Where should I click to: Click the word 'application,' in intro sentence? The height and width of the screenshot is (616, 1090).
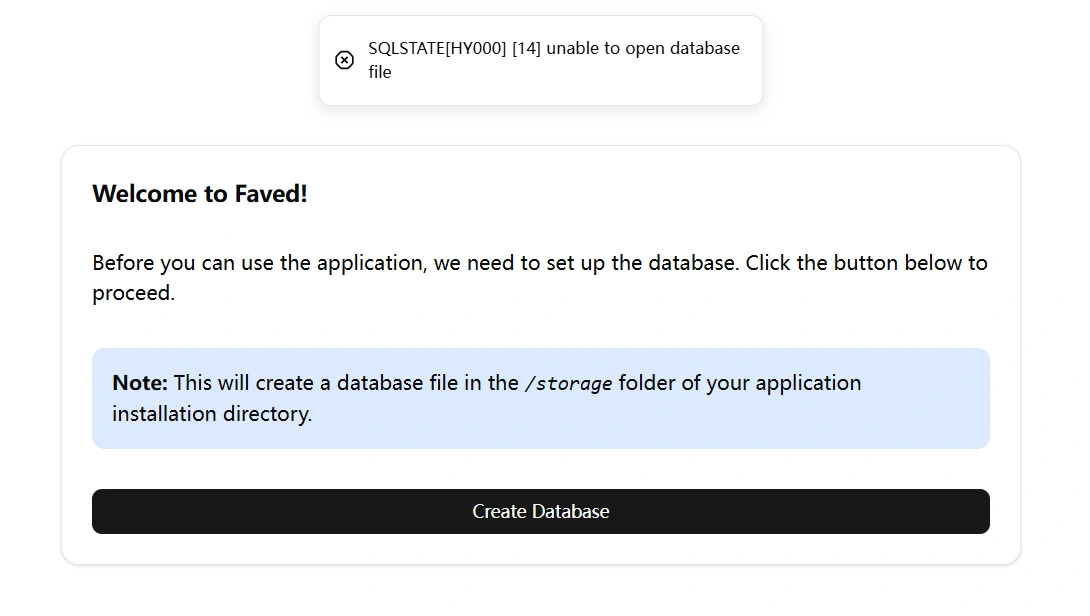[372, 263]
